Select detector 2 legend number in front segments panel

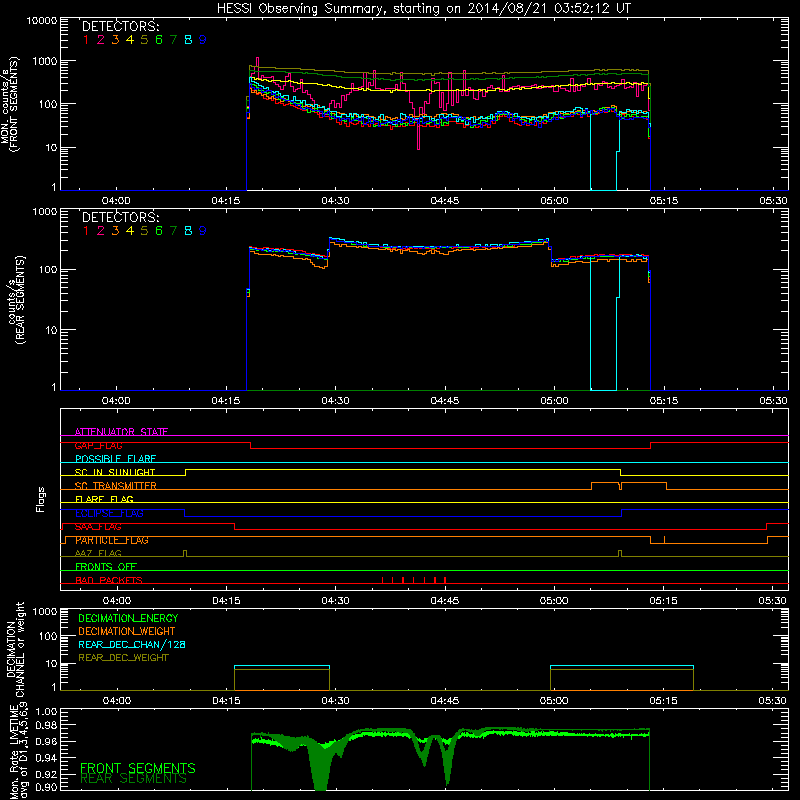pos(101,40)
